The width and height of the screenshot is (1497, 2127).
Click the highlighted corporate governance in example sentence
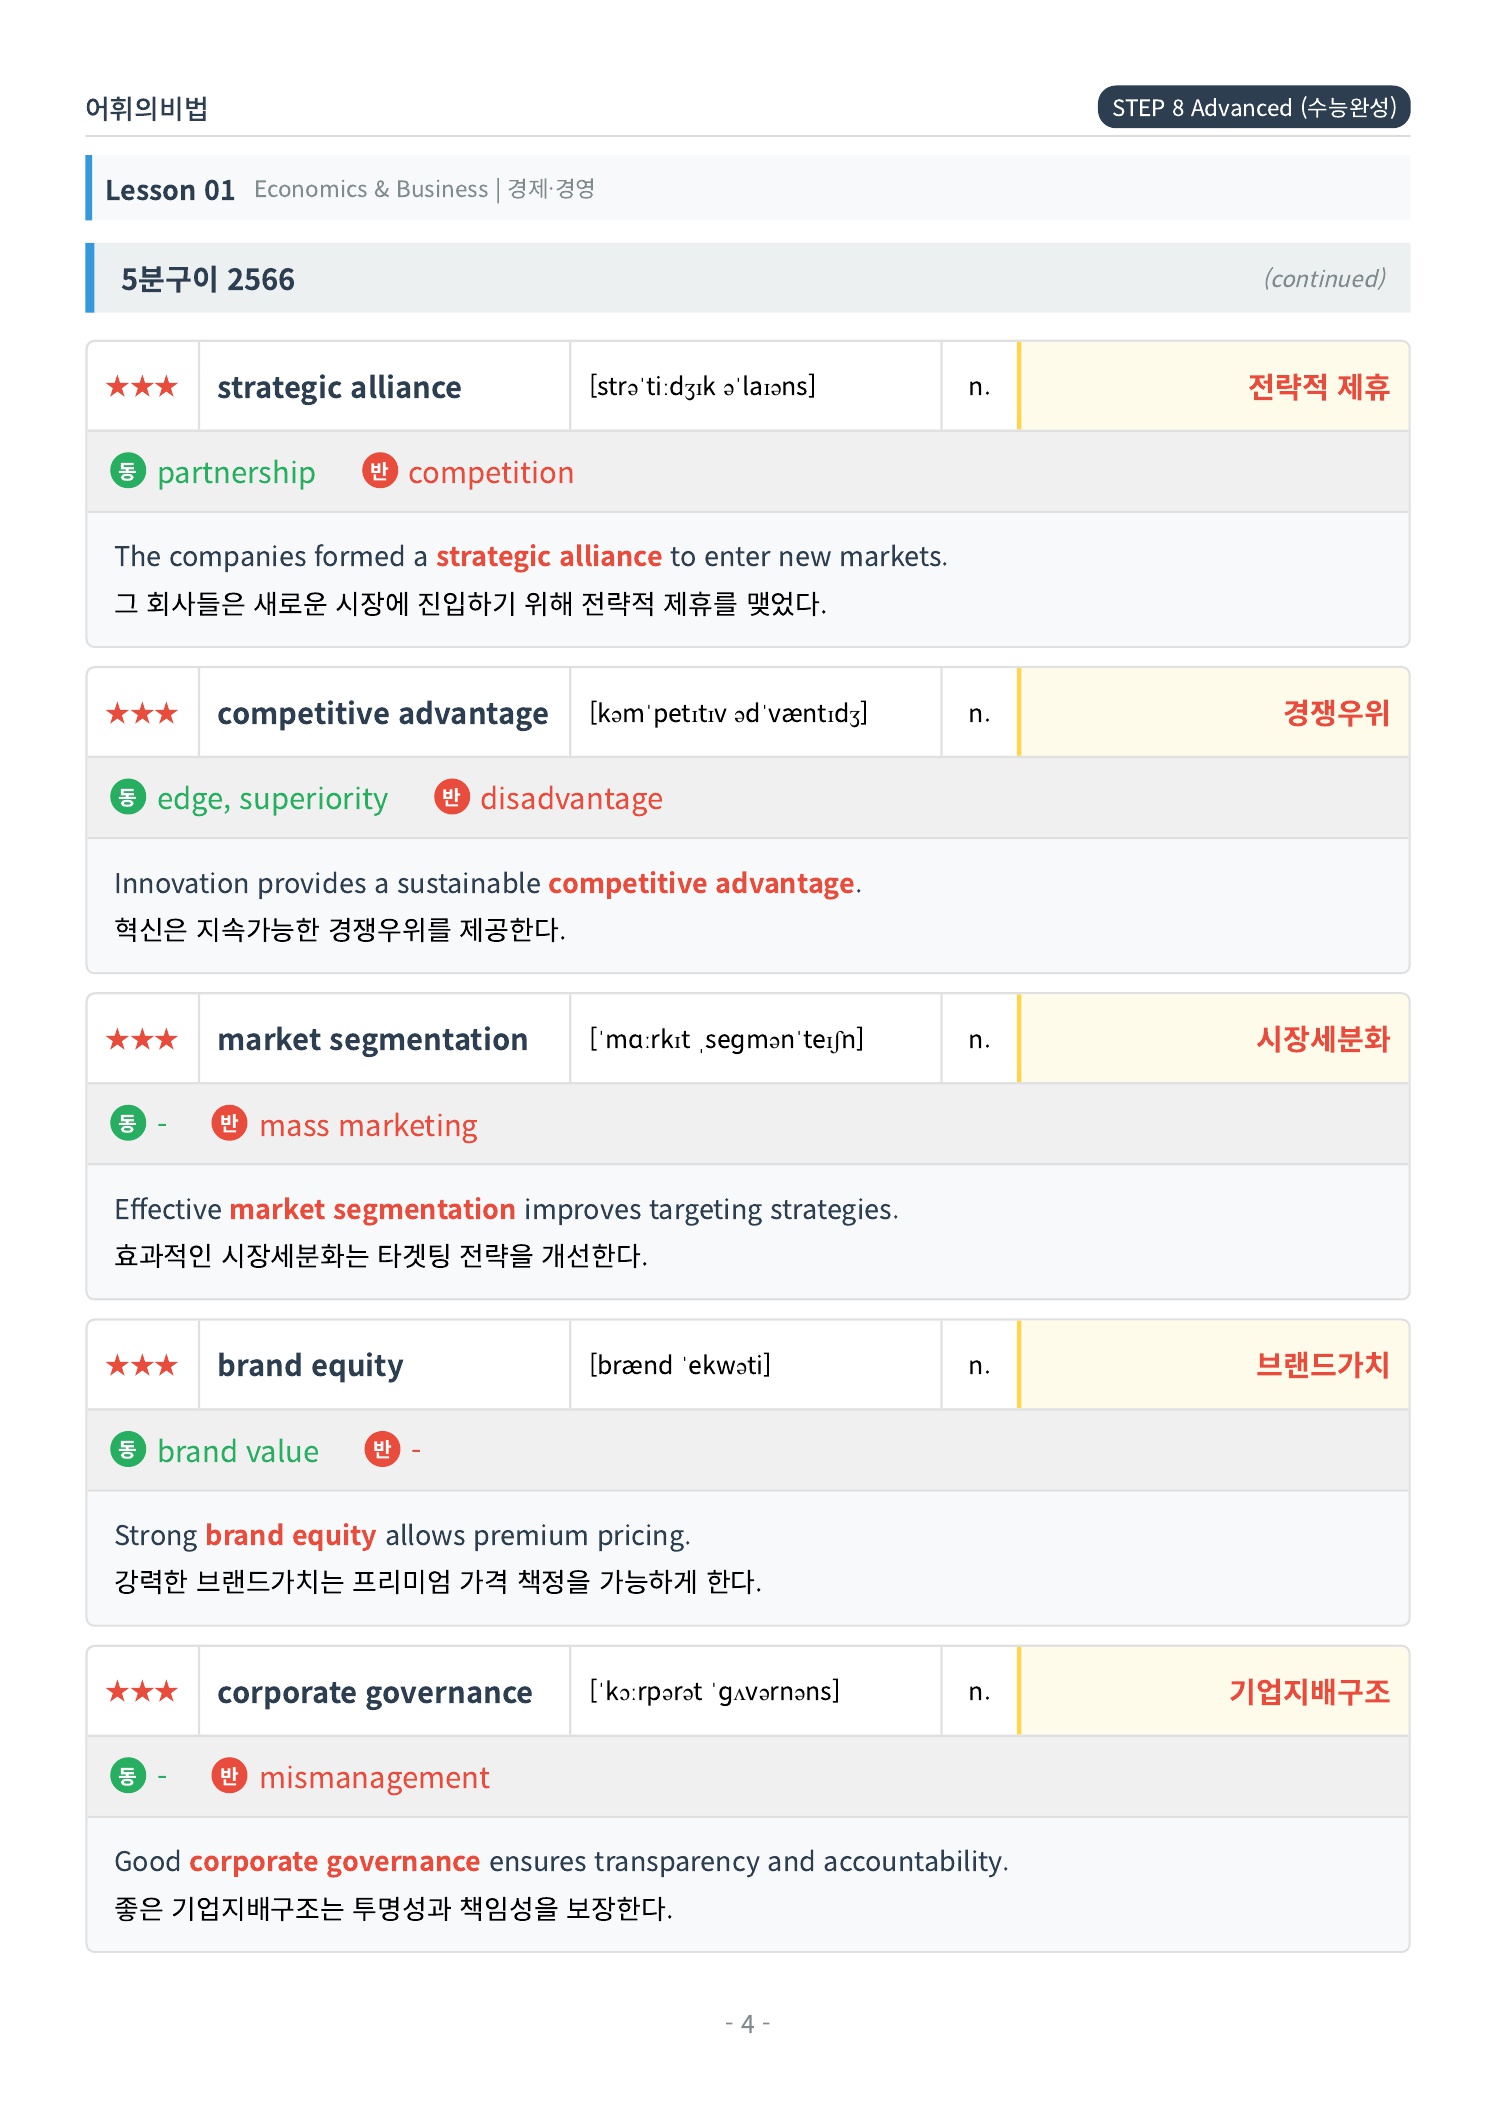click(x=335, y=1861)
